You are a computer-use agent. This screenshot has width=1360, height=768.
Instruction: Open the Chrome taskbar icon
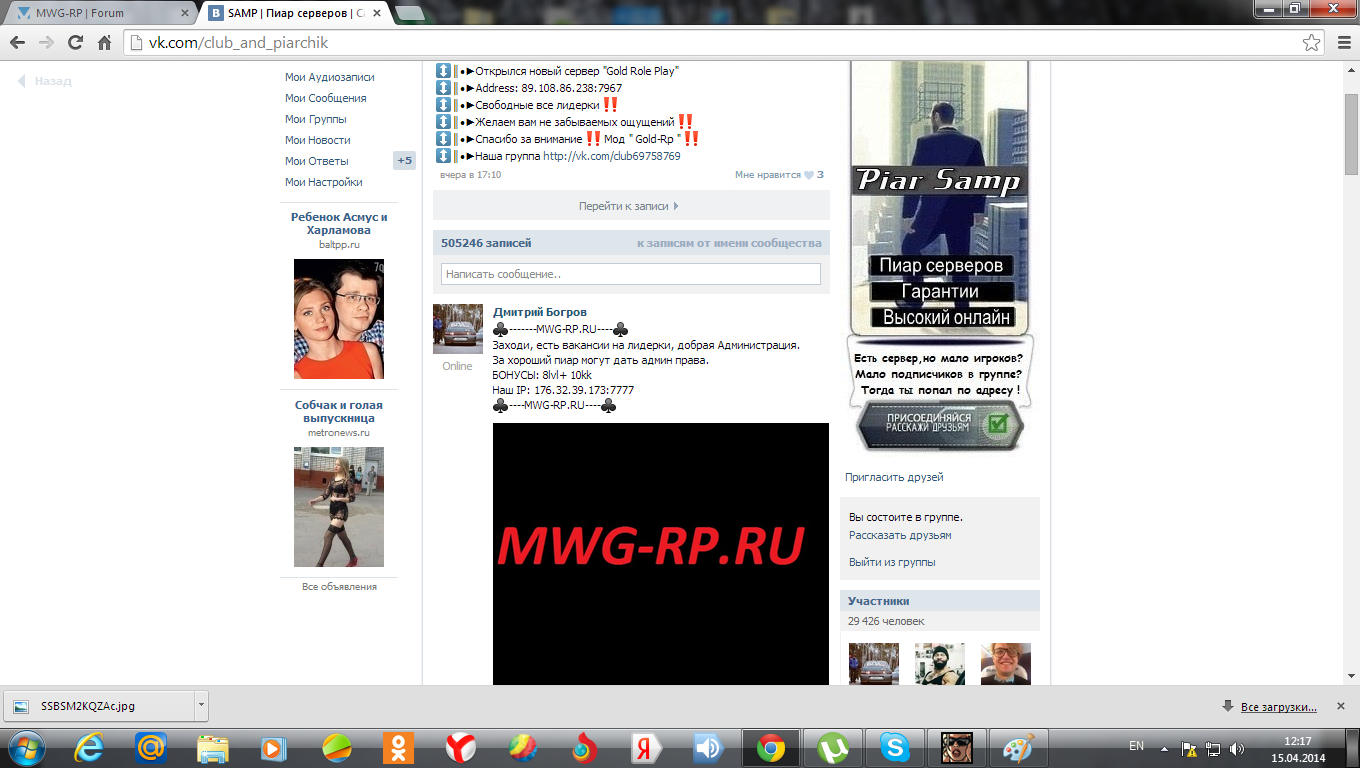[x=770, y=748]
